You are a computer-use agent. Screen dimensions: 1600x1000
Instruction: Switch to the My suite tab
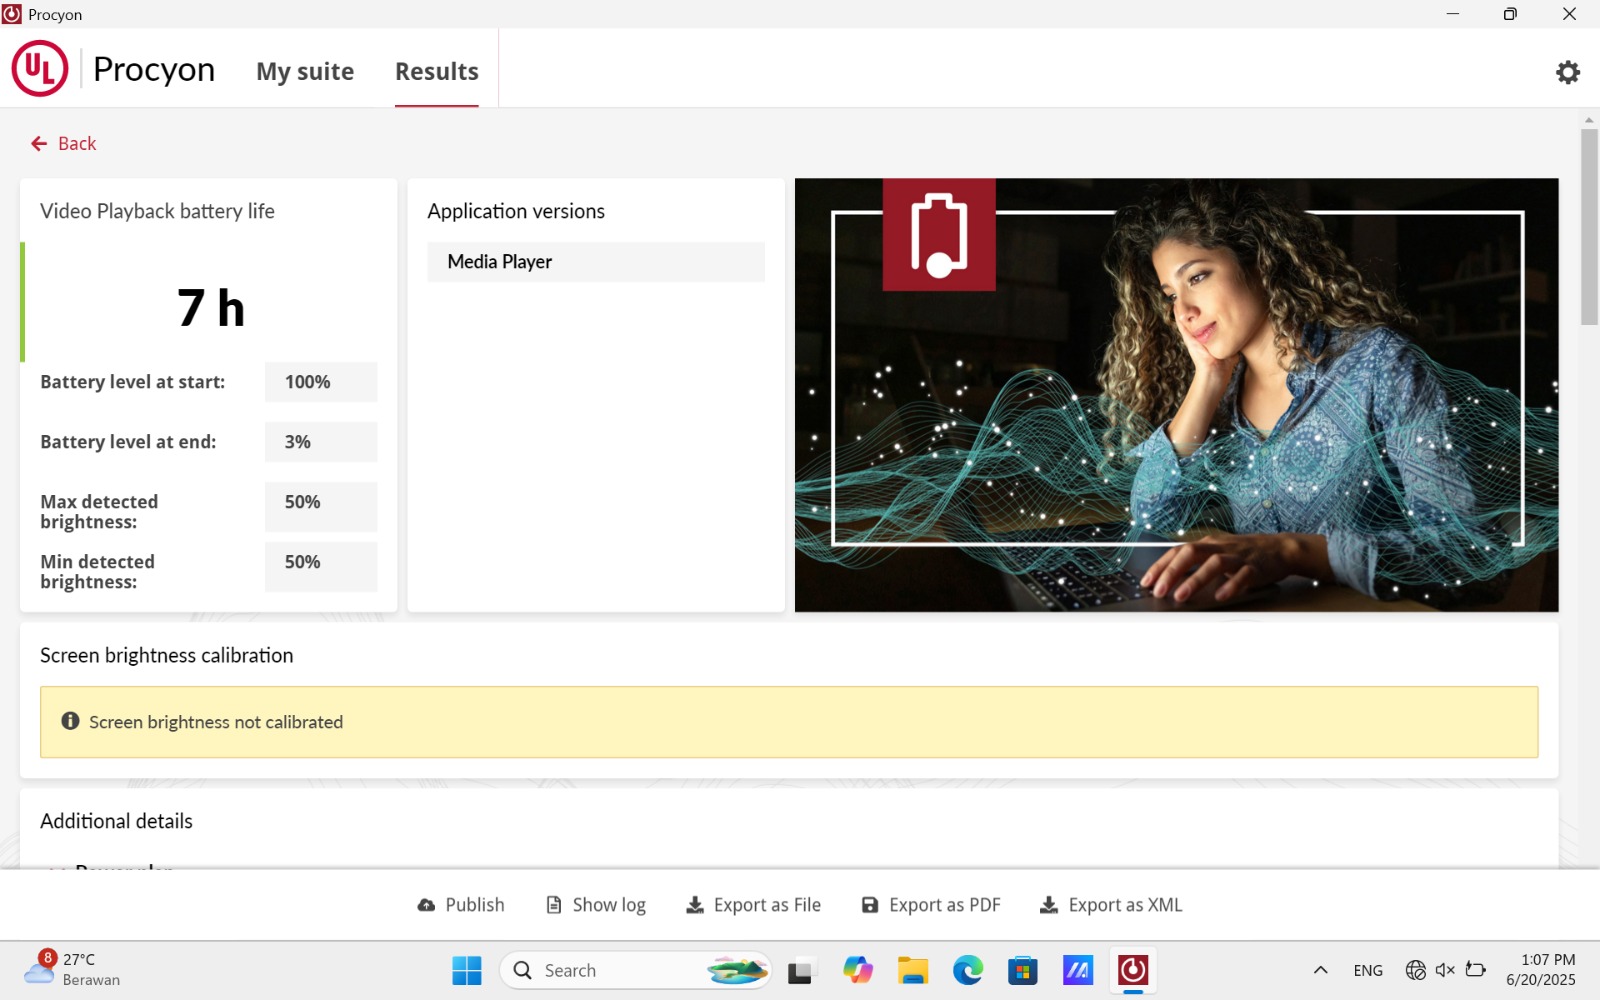[x=305, y=72]
